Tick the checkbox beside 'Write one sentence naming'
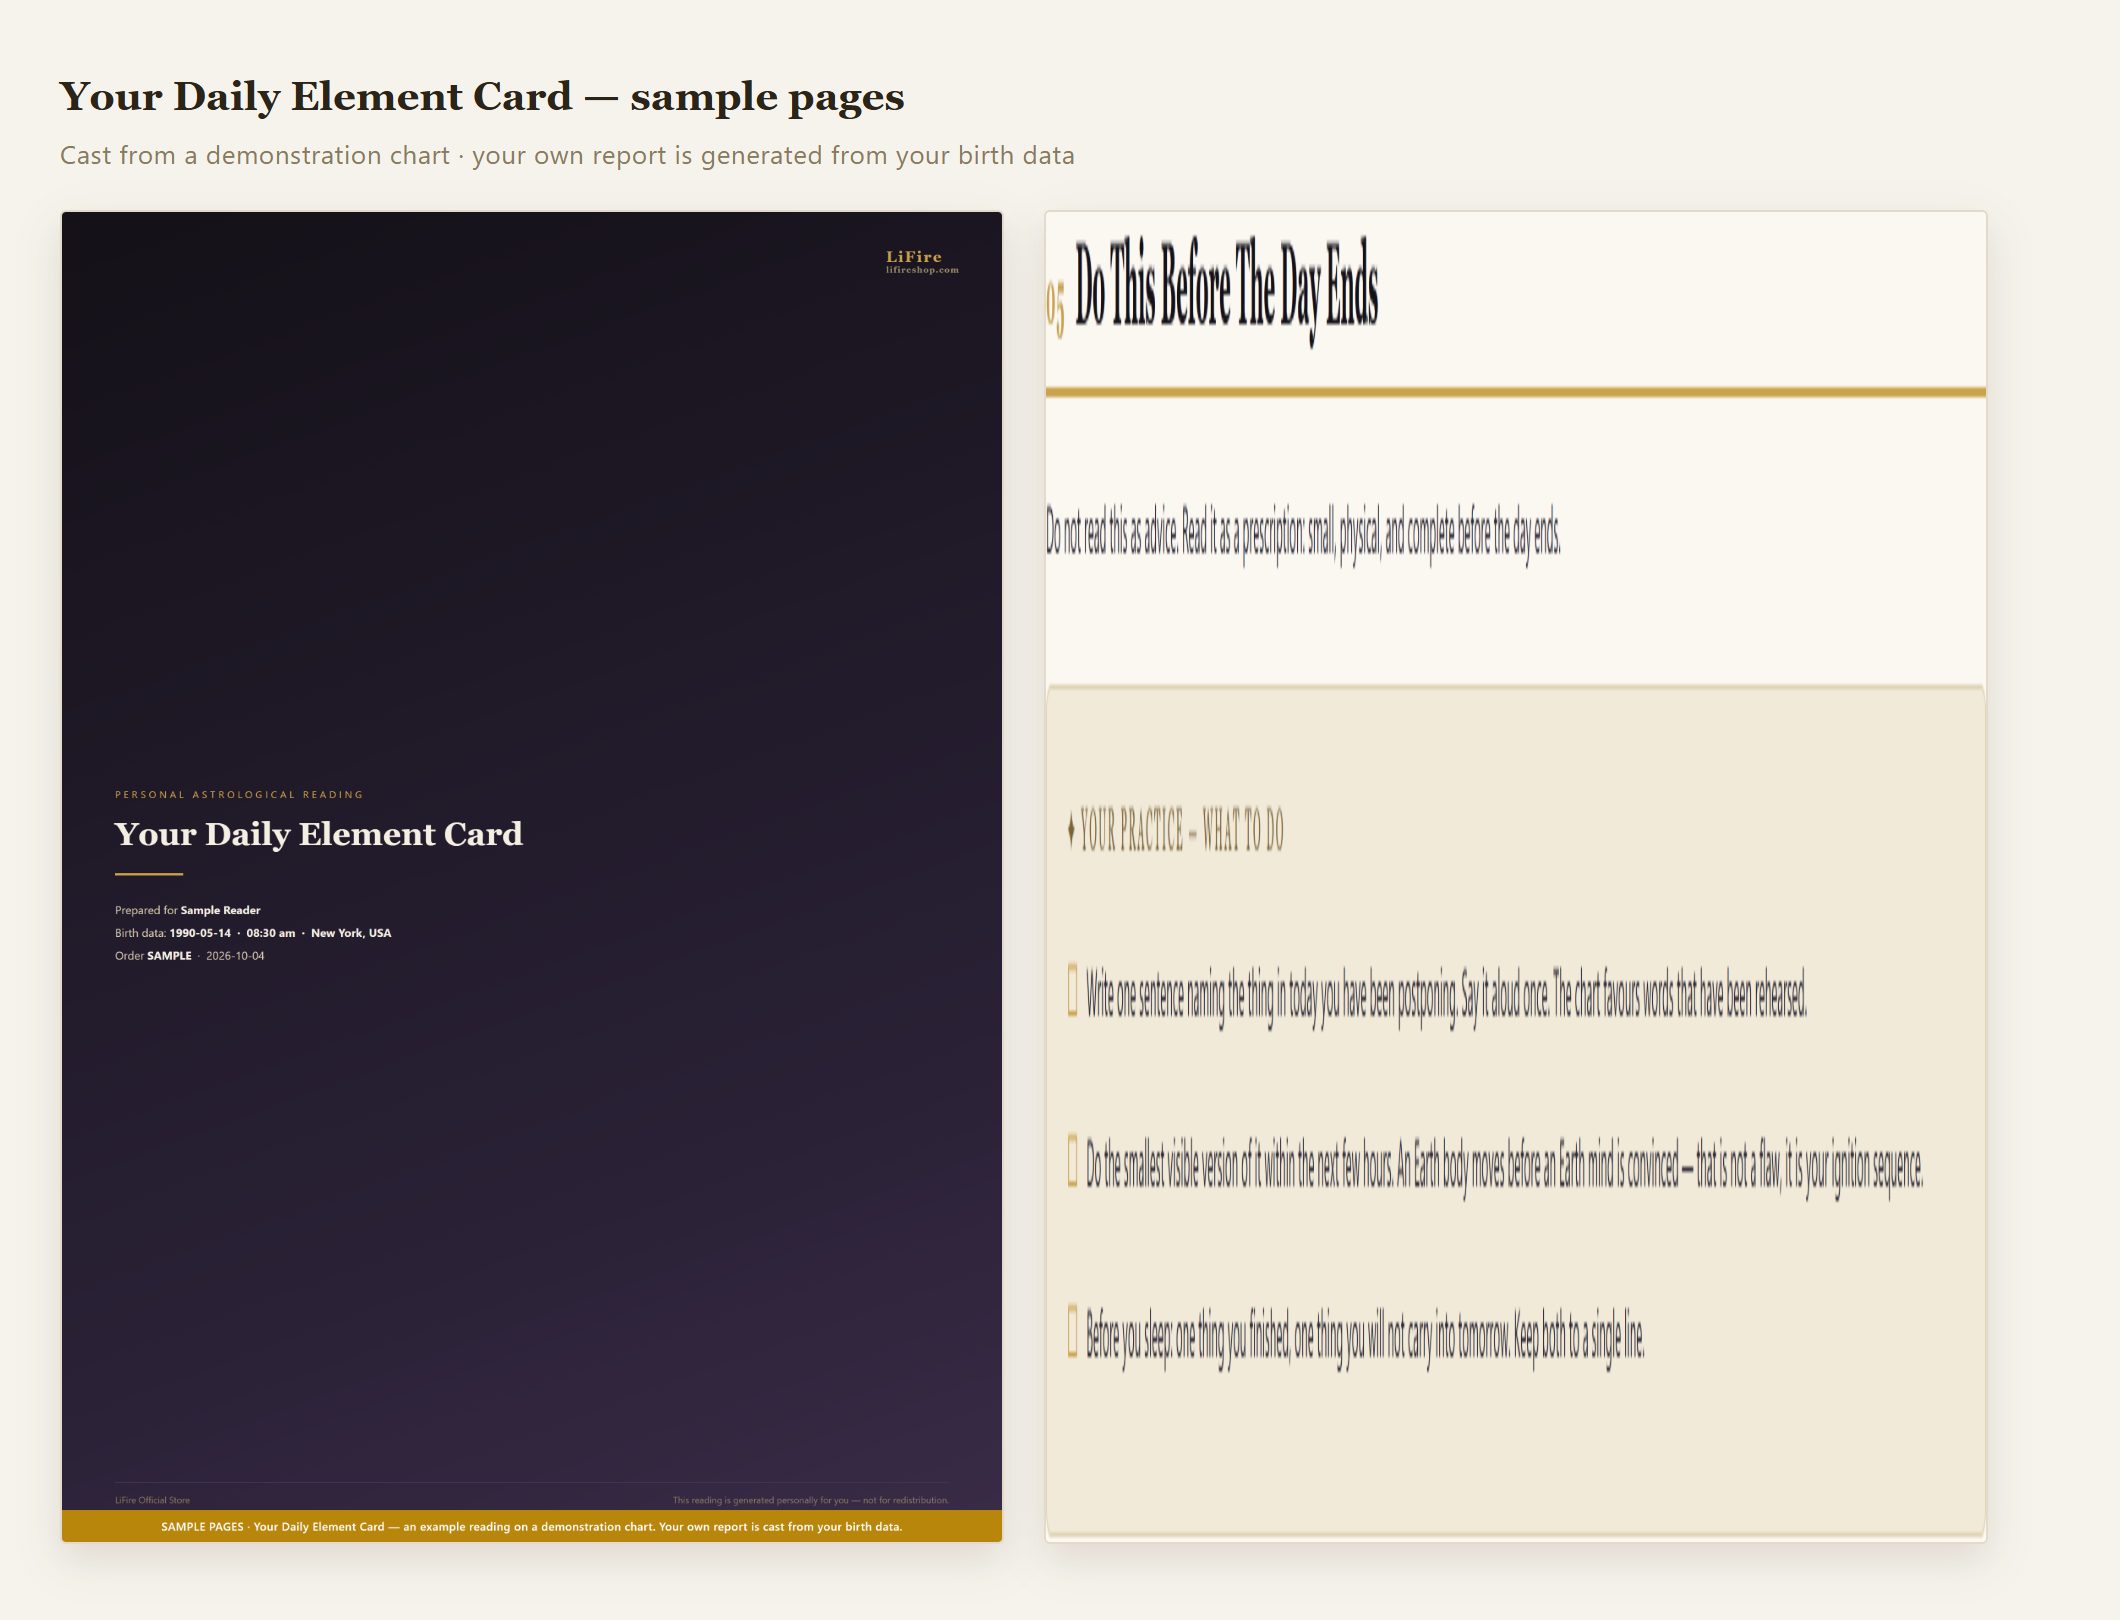Screen dimensions: 2120x1620 point(1072,991)
